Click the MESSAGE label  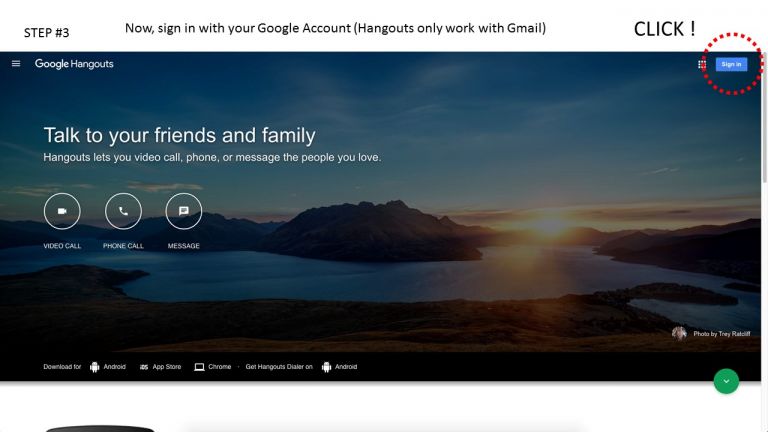[x=184, y=246]
